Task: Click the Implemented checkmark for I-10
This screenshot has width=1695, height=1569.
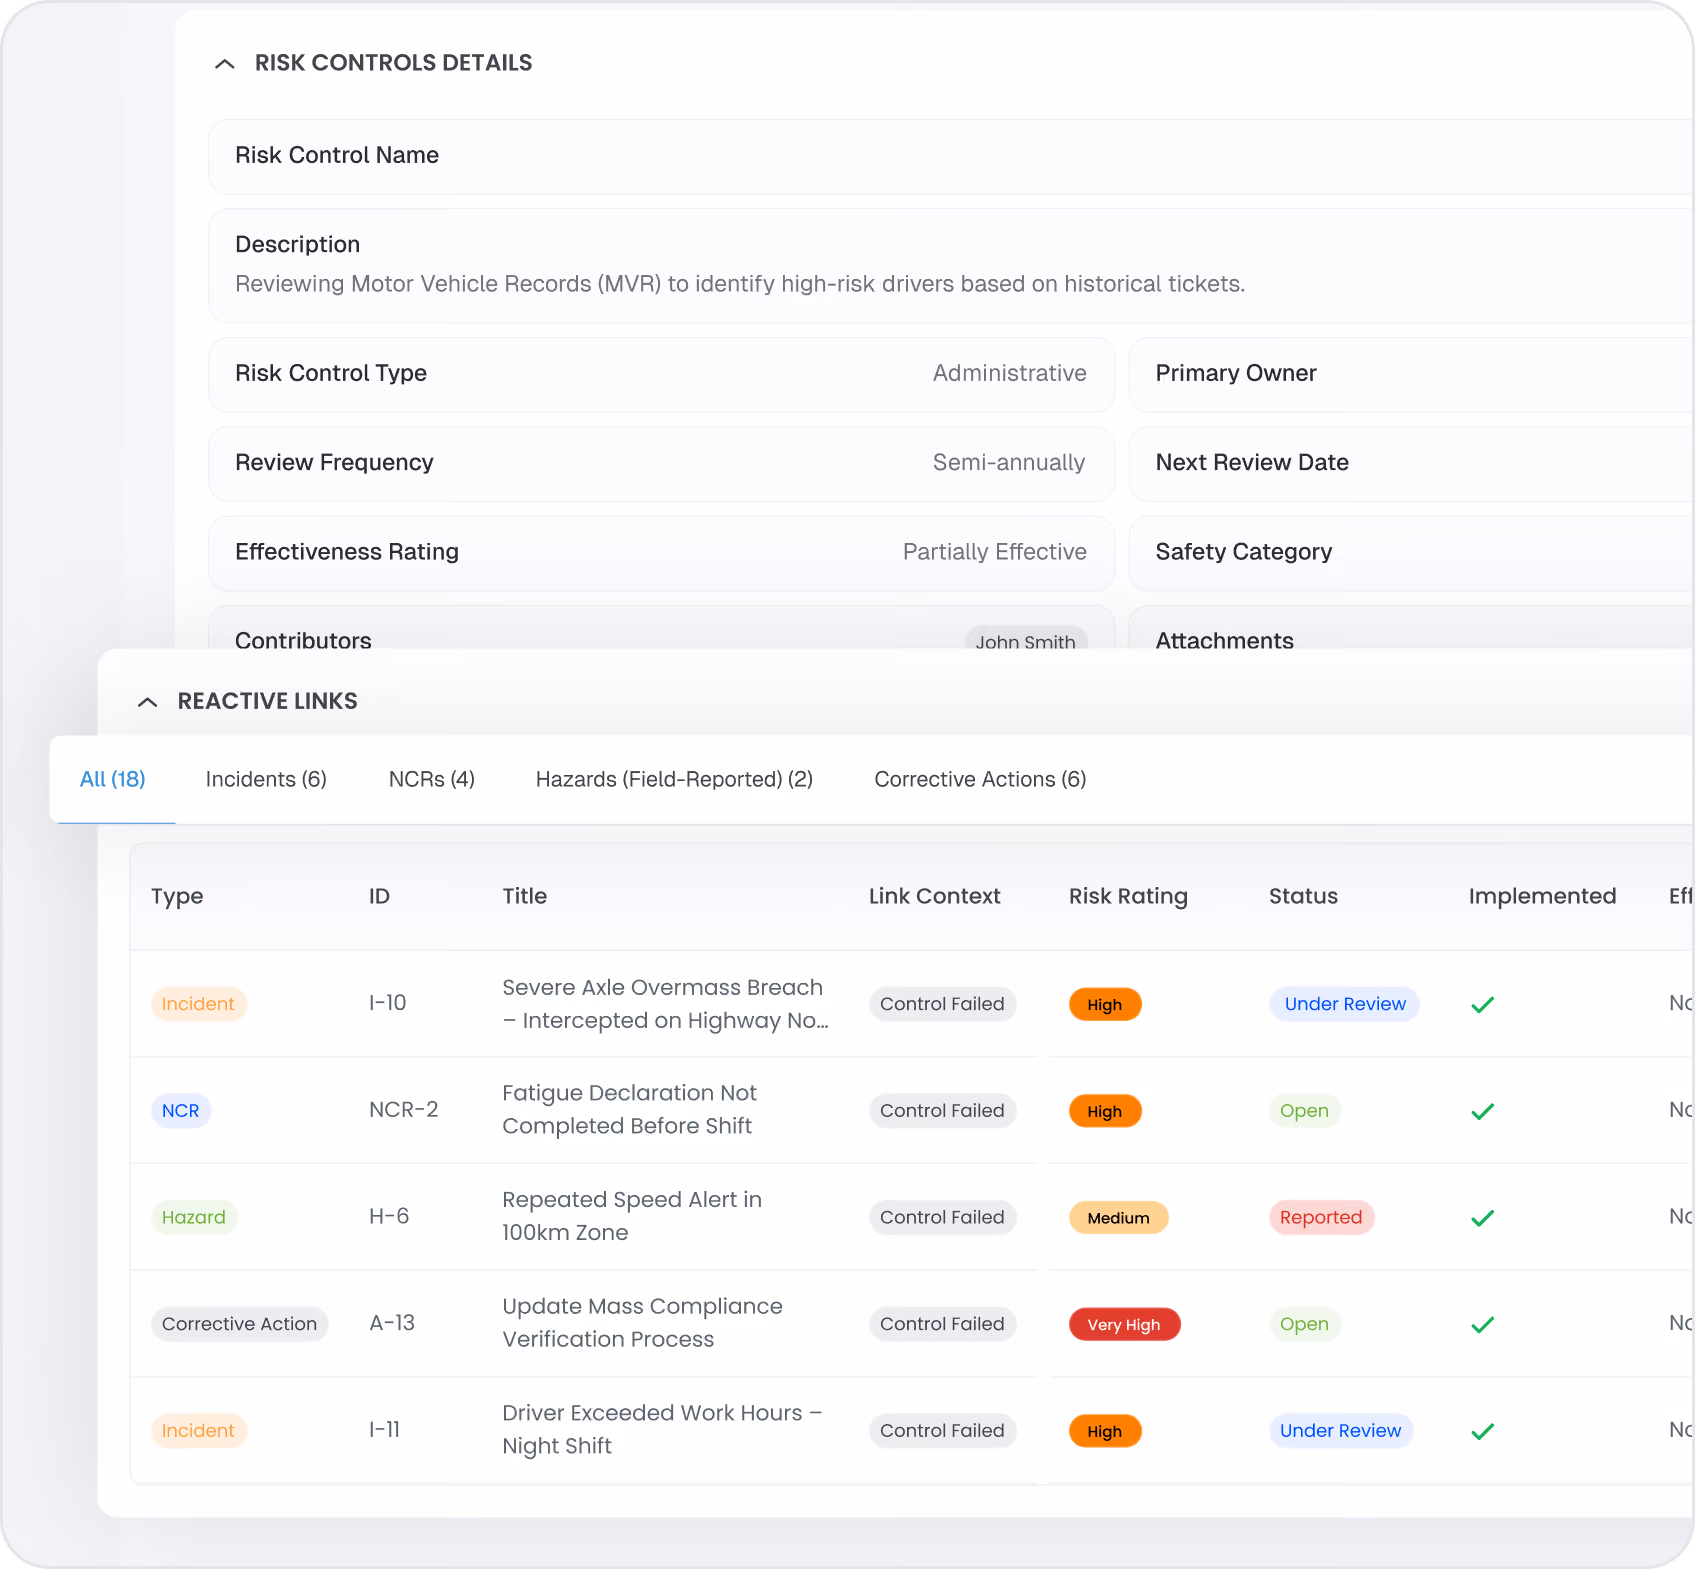Action: [1482, 1004]
